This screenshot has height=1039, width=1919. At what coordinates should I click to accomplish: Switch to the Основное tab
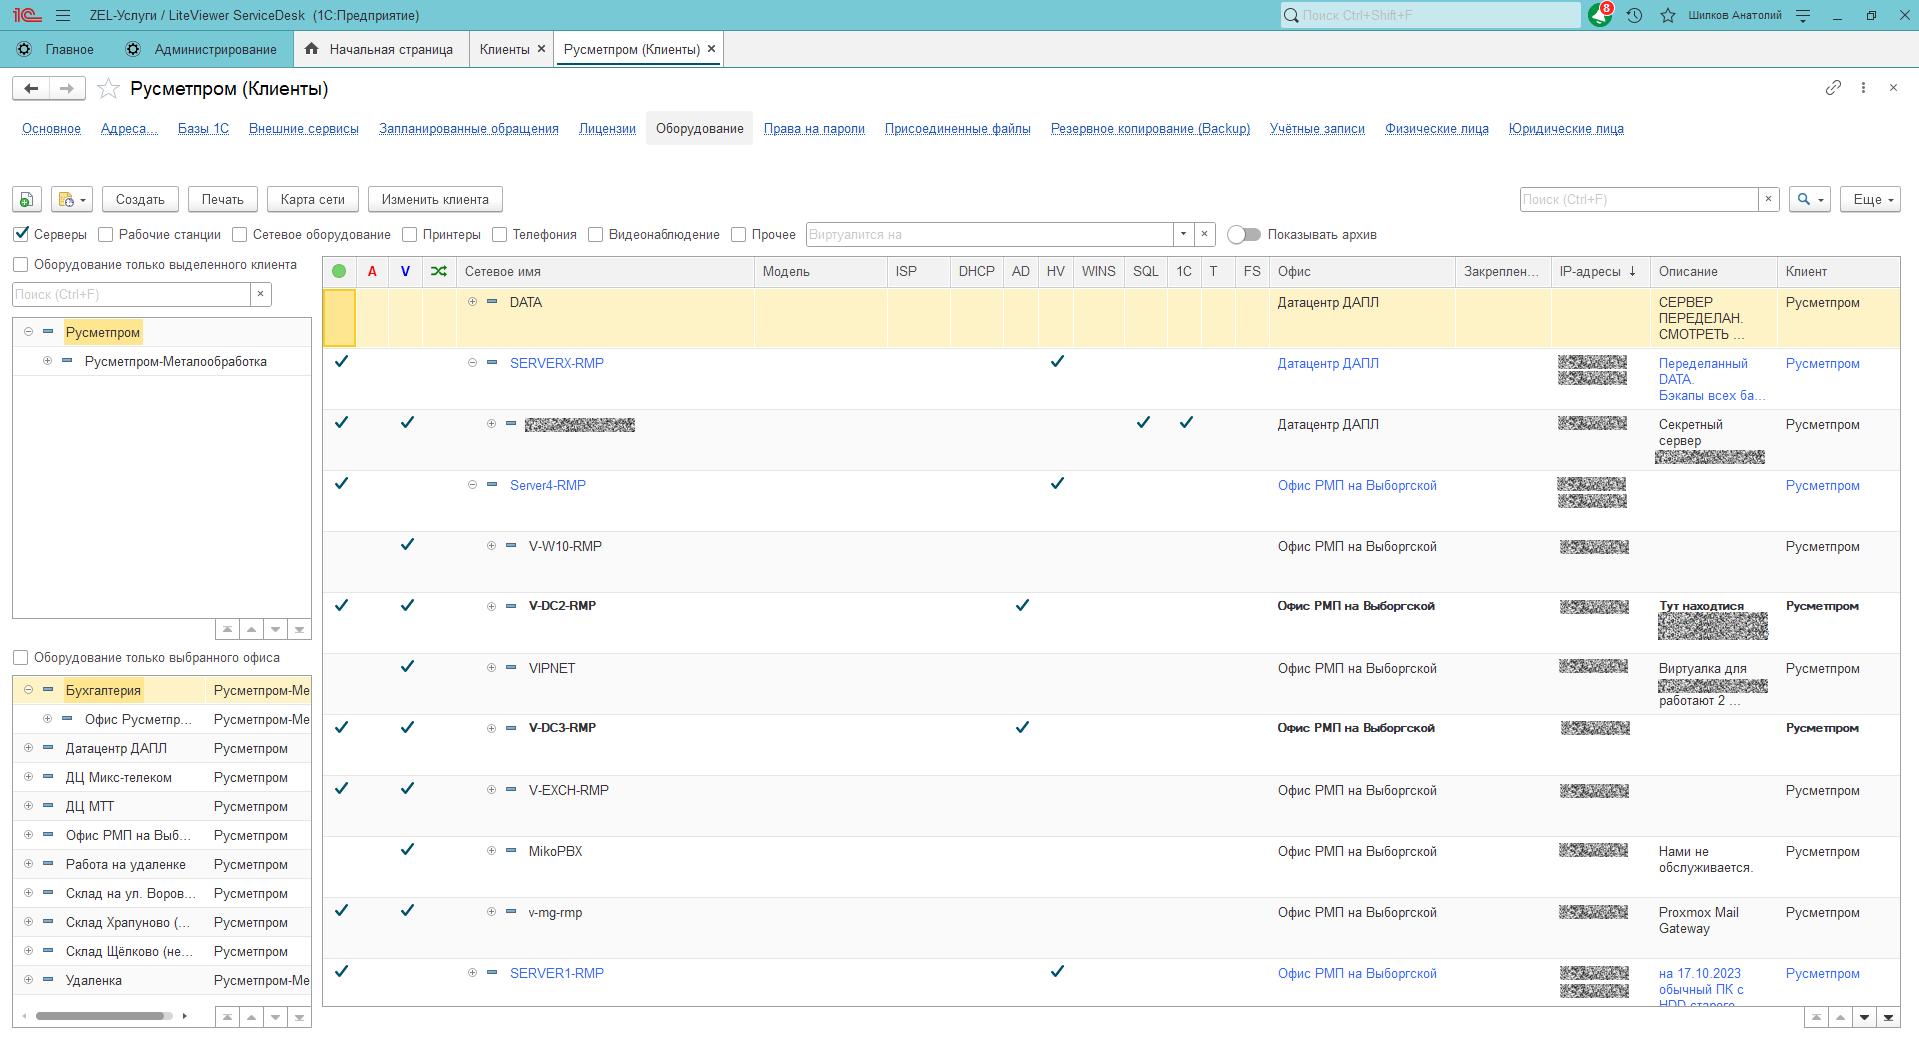point(51,128)
